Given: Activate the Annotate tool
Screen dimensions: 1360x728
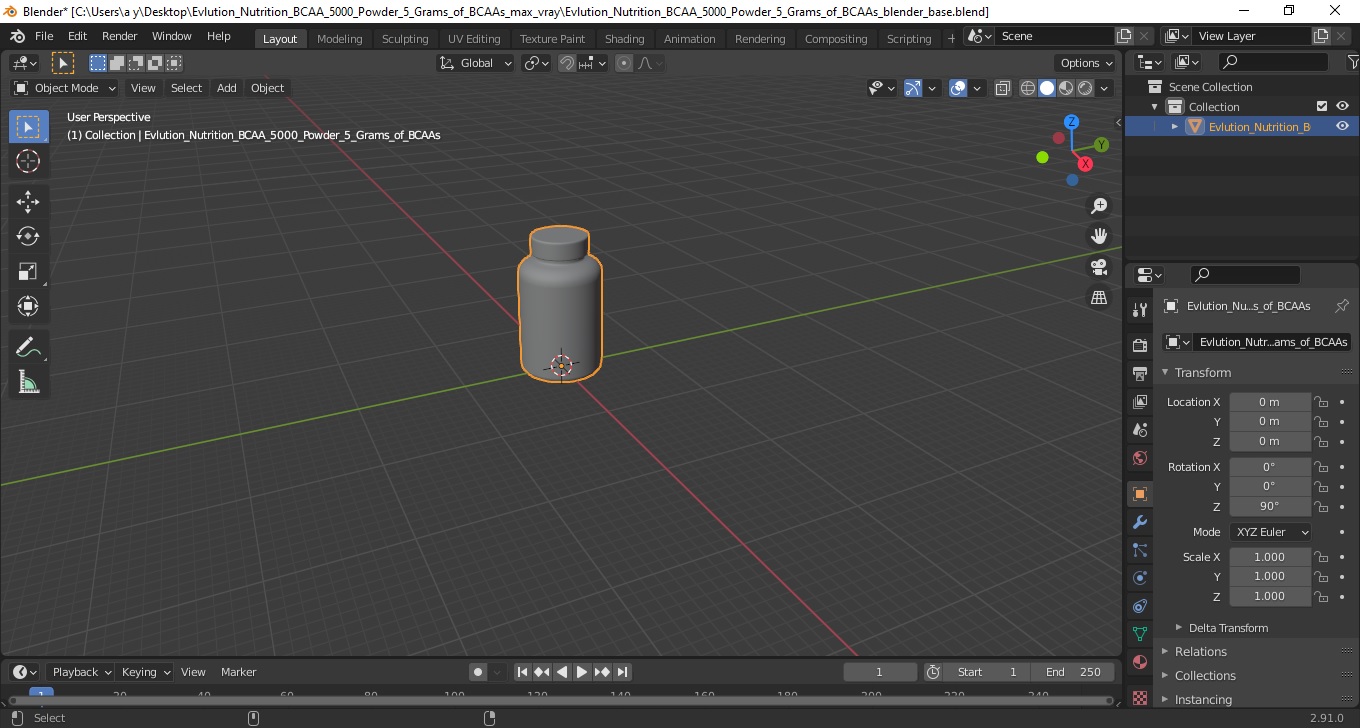Looking at the screenshot, I should 28,347.
